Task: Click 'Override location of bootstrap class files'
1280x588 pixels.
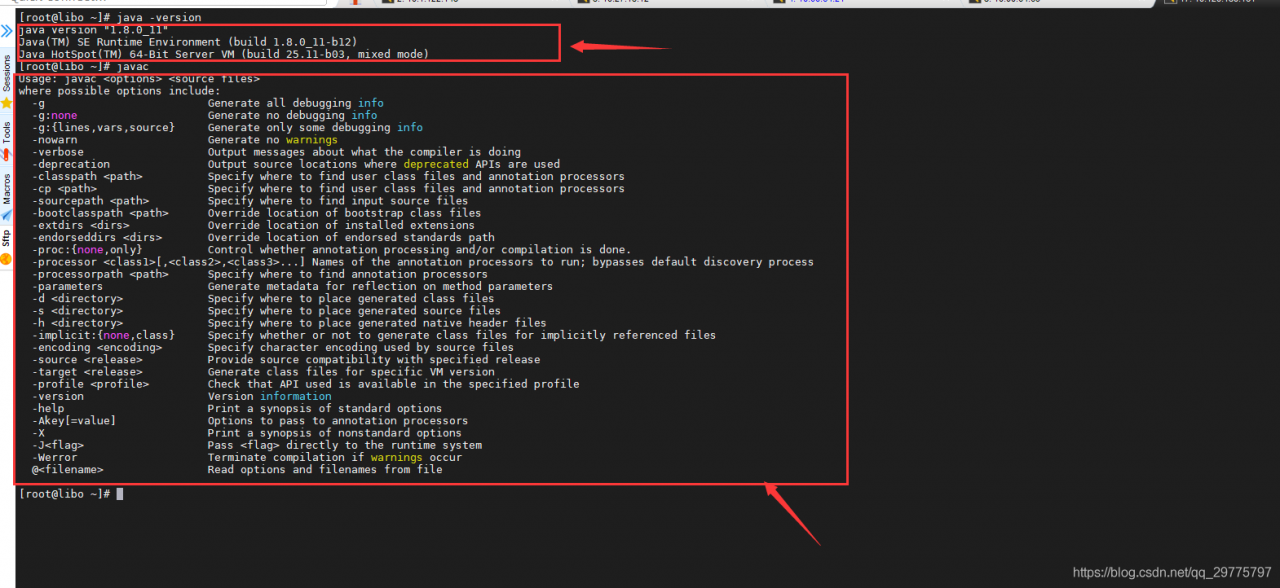Action: 344,213
